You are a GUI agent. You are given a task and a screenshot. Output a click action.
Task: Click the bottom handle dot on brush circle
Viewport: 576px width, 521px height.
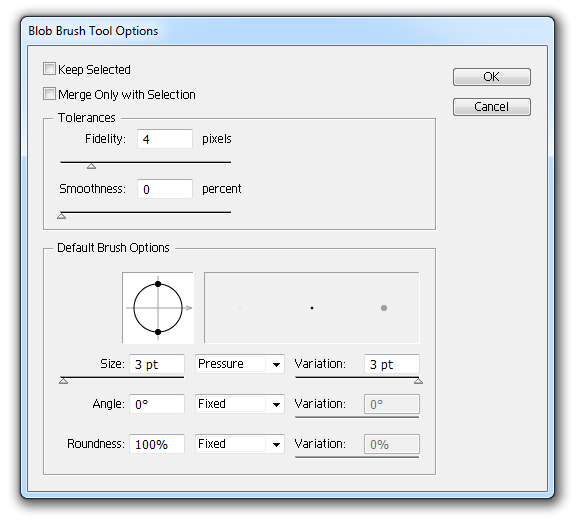point(158,332)
